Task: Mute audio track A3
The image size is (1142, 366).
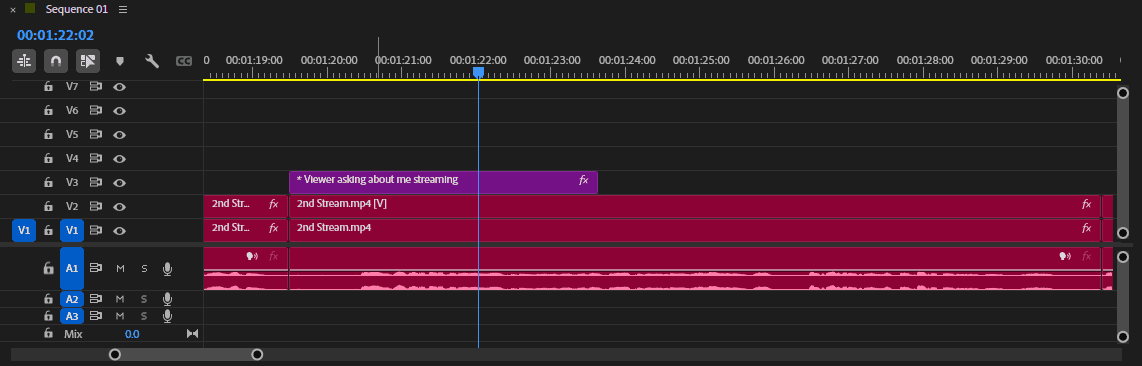Action: pos(120,317)
